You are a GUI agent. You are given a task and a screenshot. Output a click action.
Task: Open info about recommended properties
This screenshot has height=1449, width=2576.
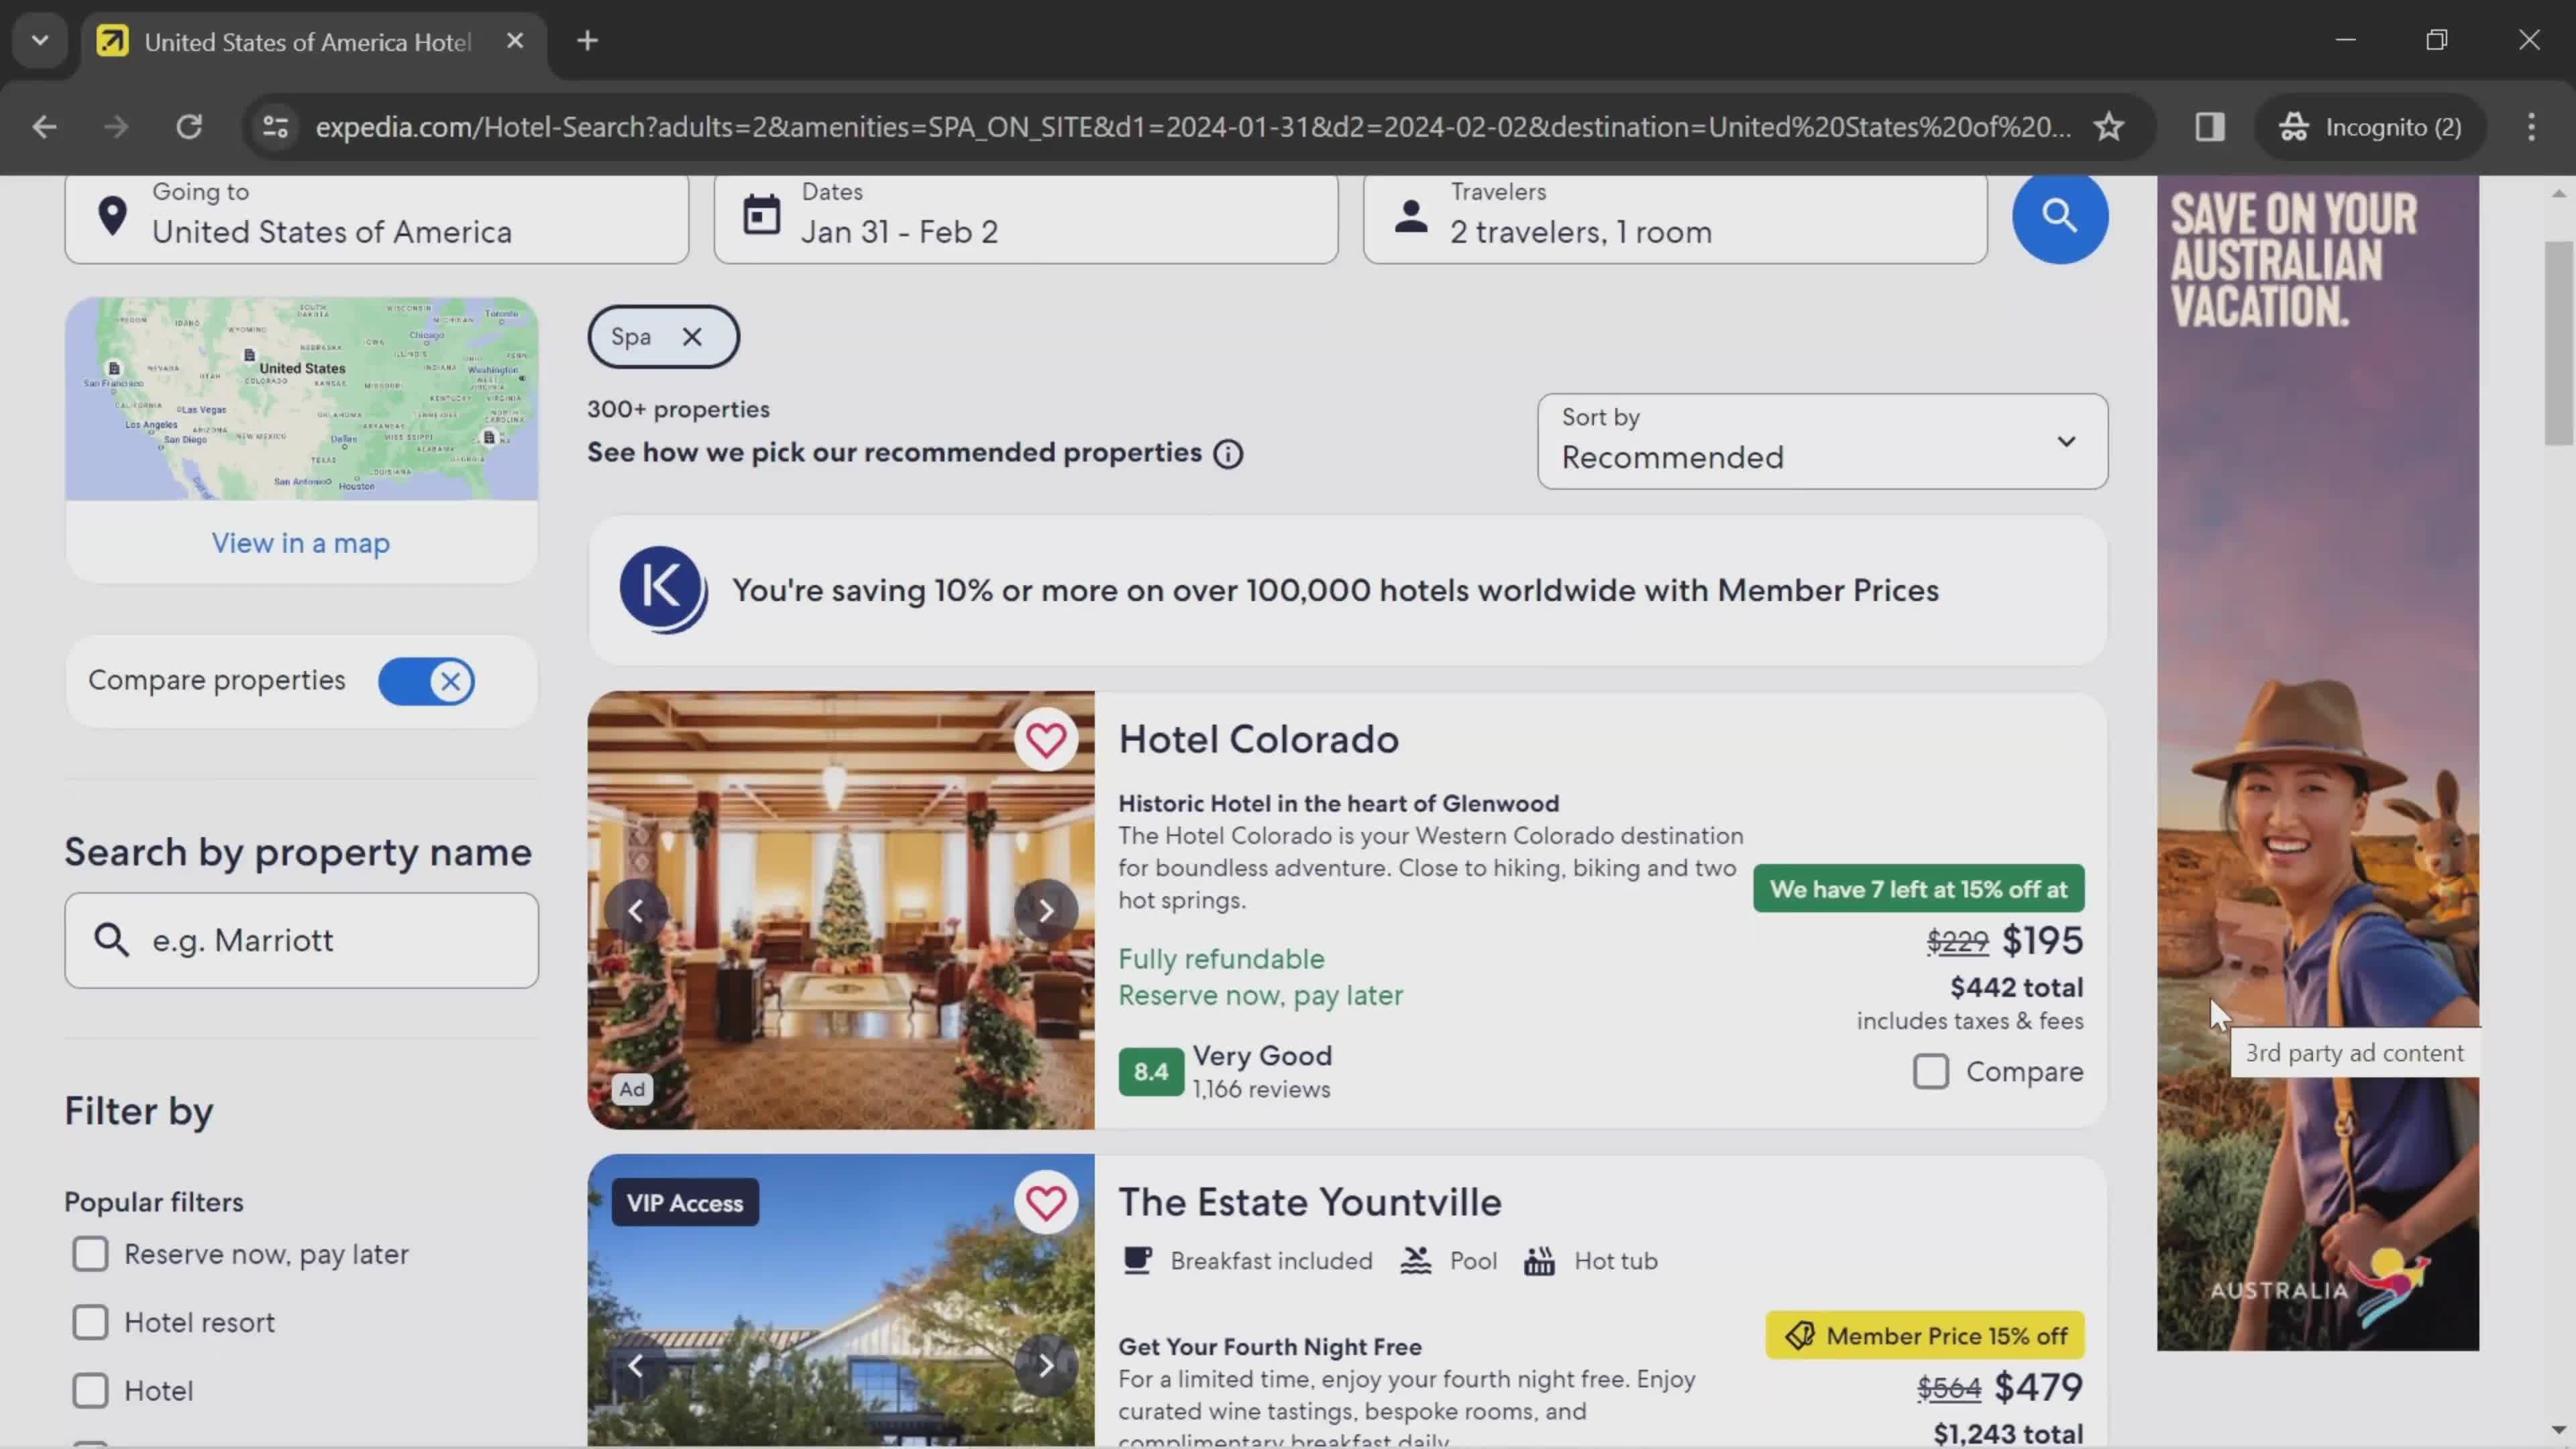pyautogui.click(x=1228, y=454)
